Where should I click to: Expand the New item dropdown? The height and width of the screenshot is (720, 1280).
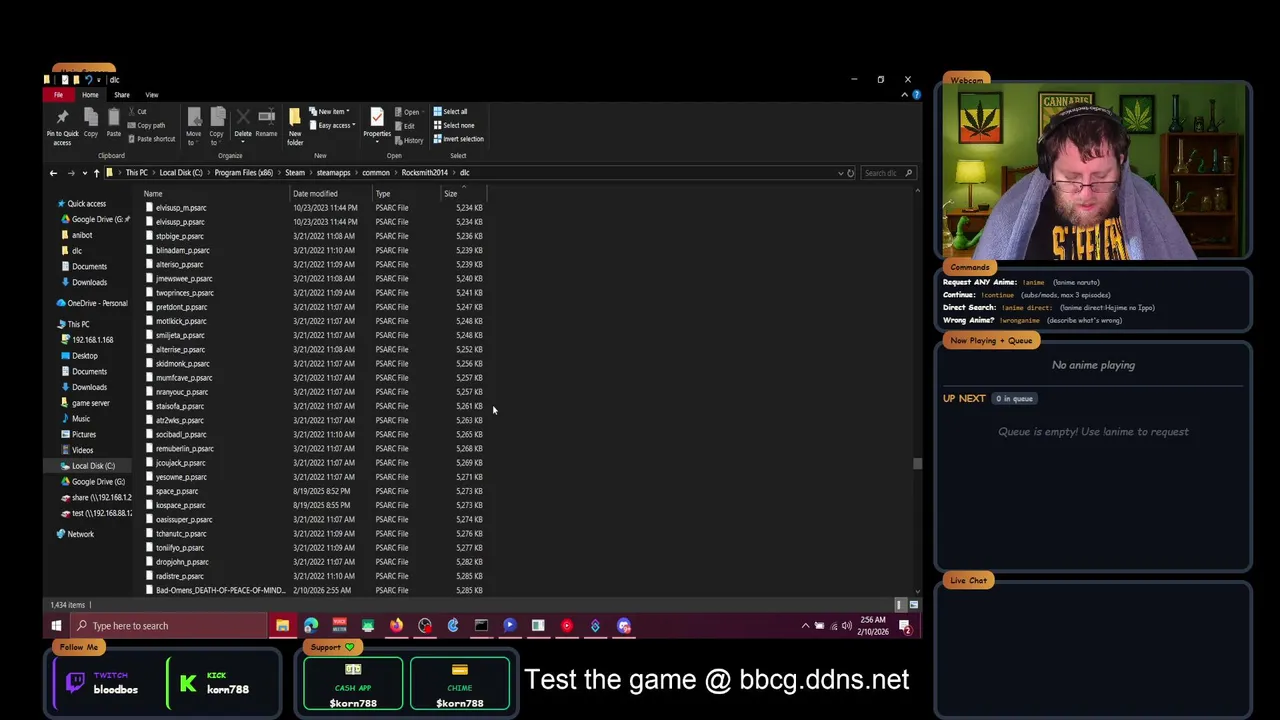pyautogui.click(x=348, y=112)
